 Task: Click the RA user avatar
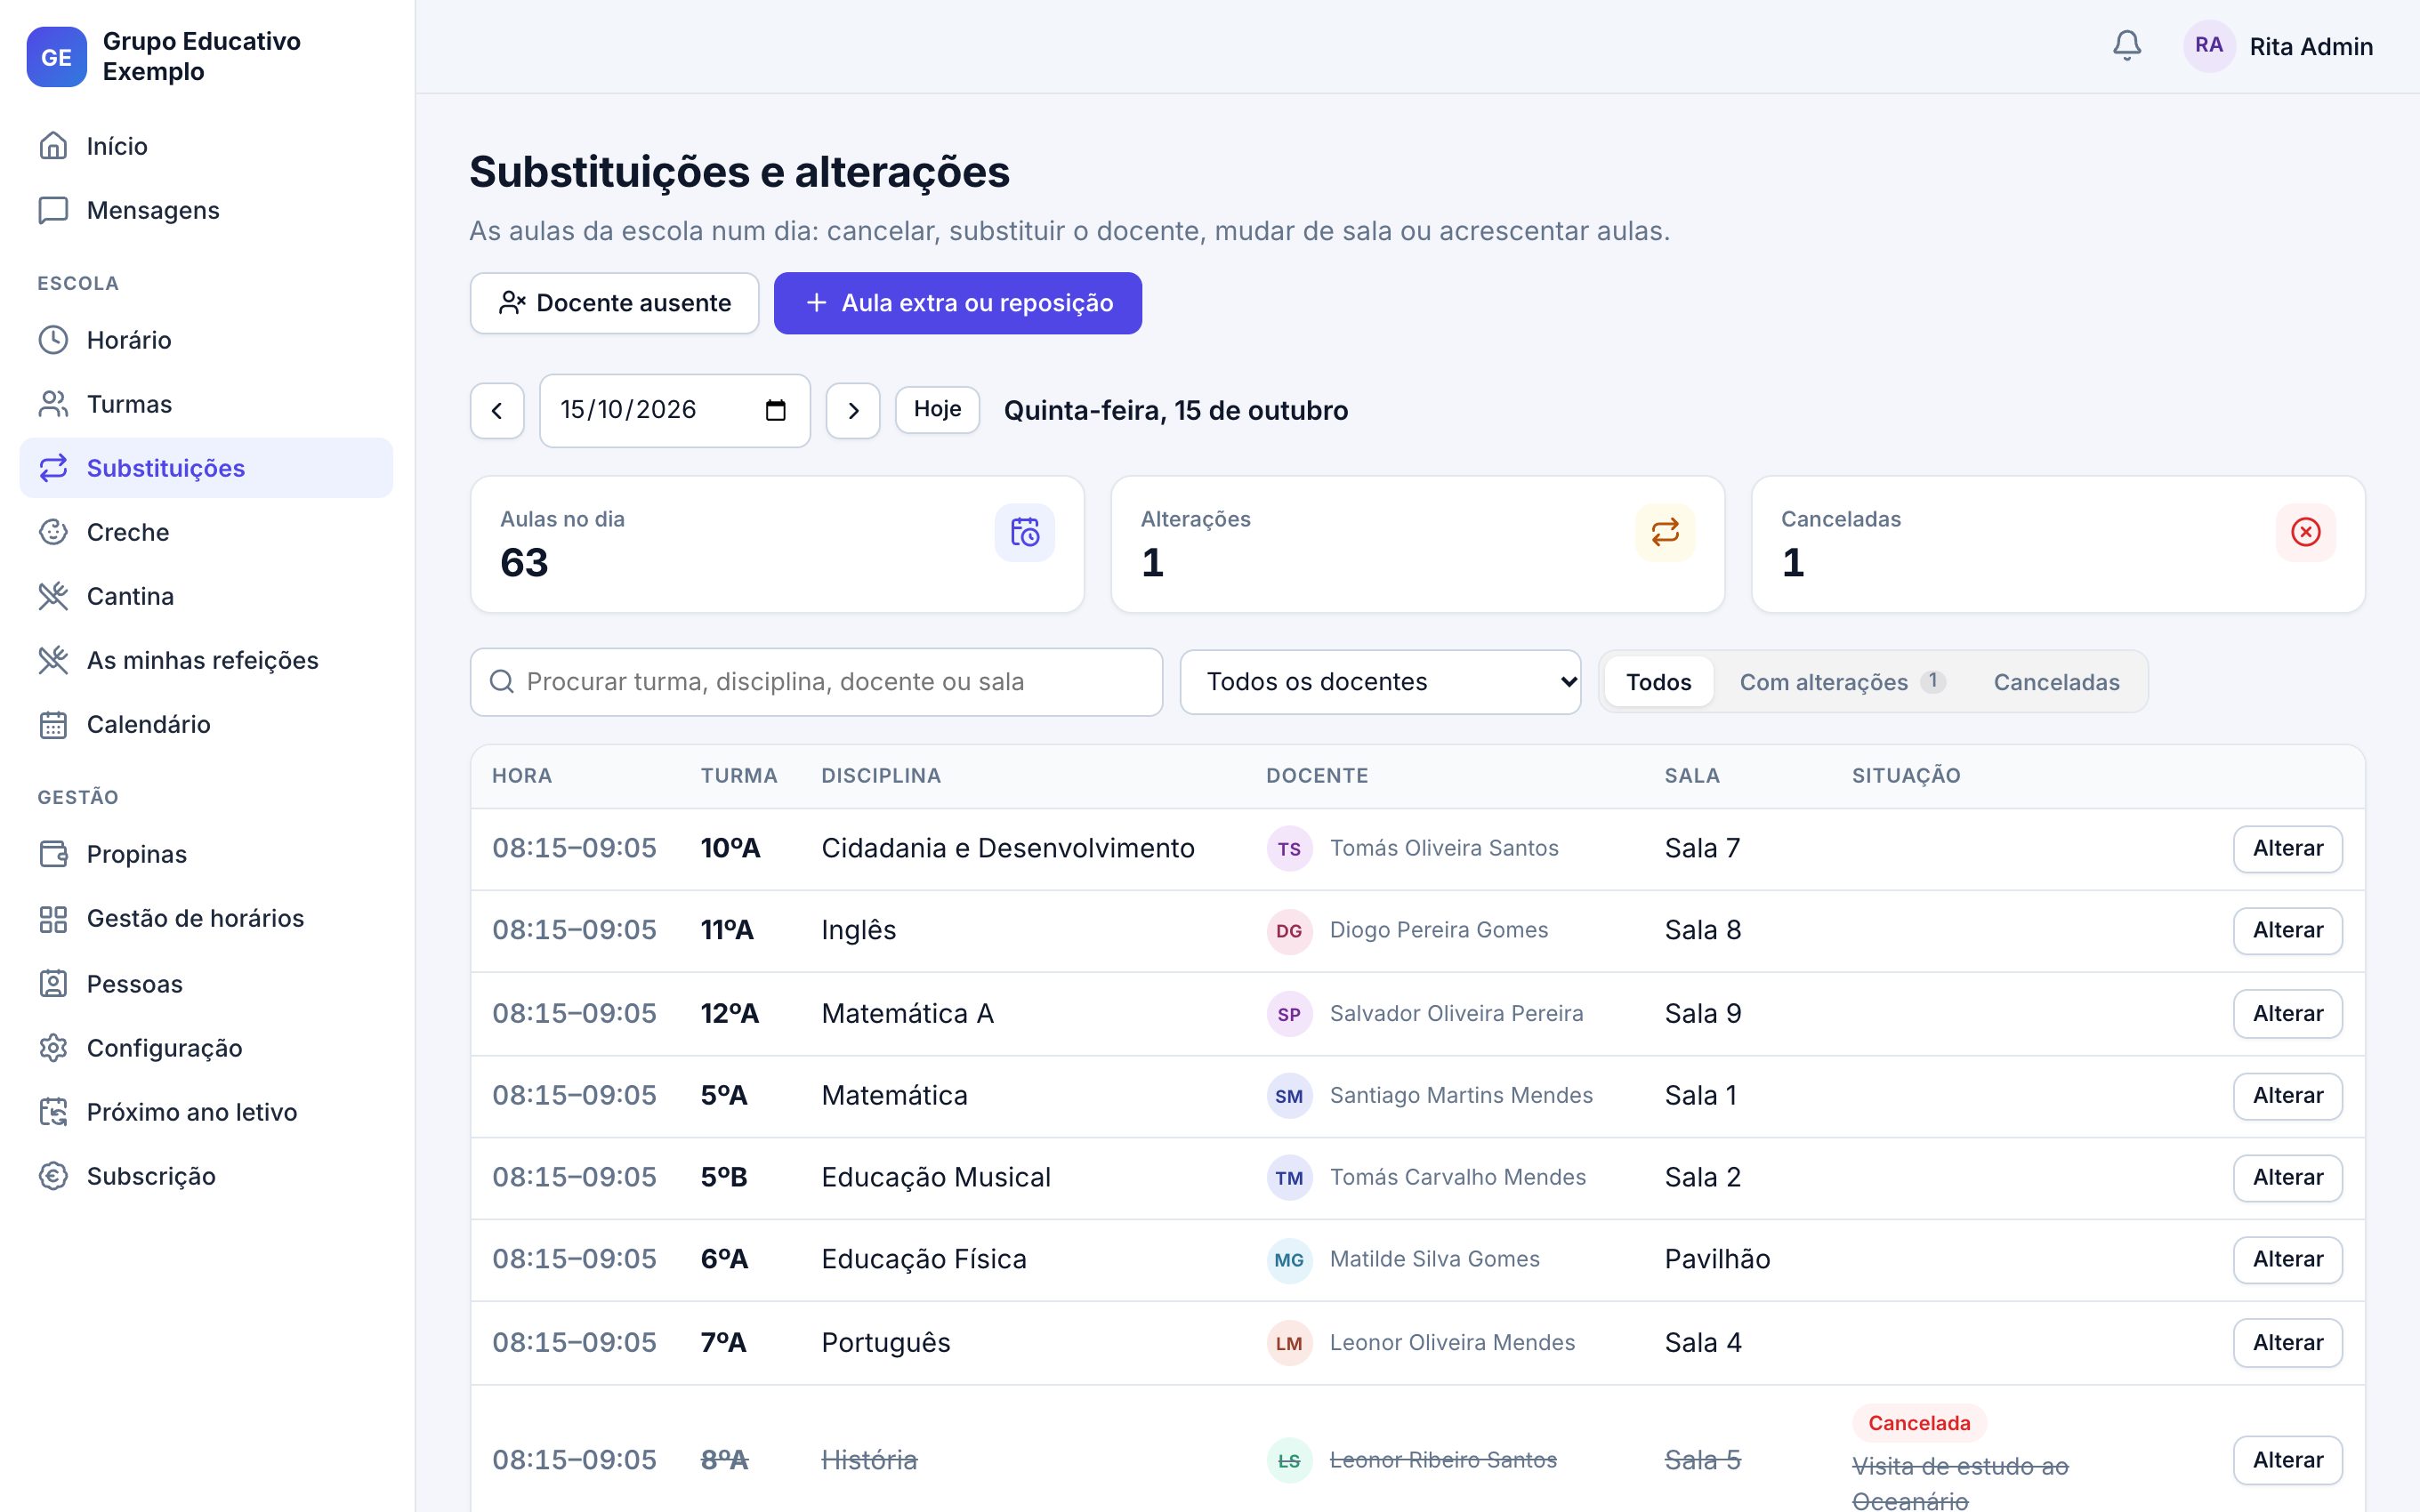(x=2208, y=46)
